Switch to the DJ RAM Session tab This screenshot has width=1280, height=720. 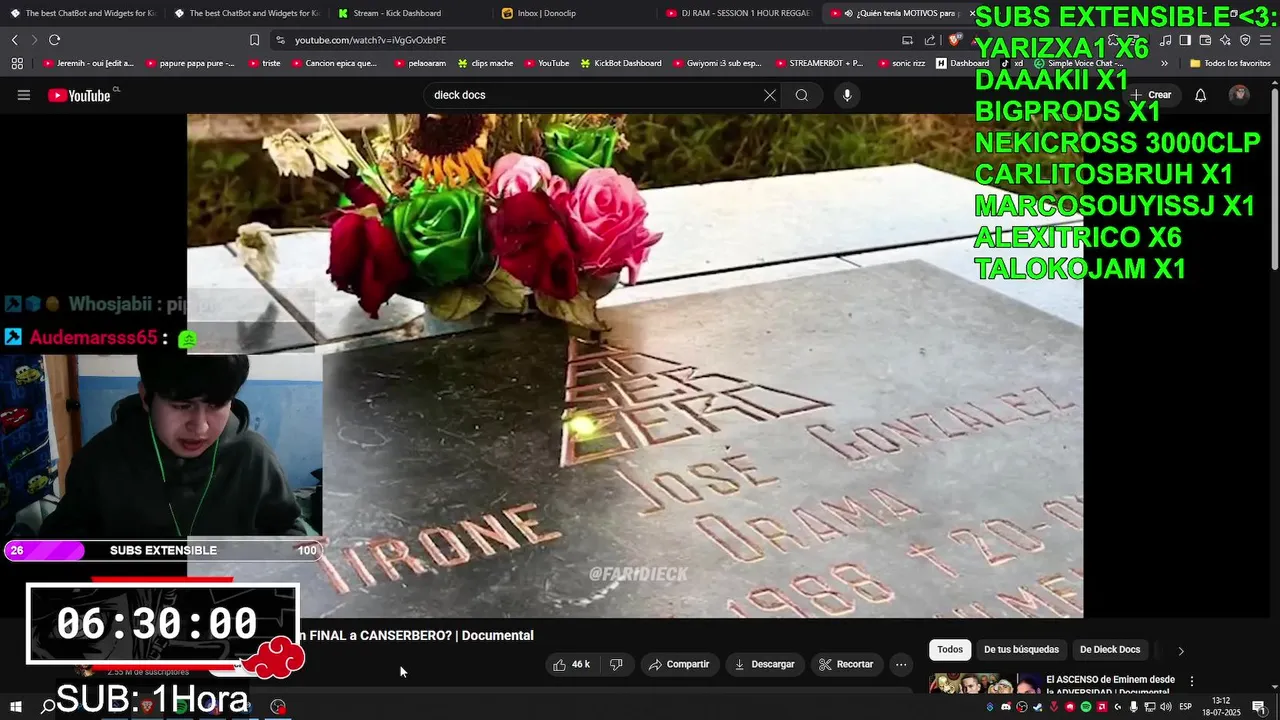738,13
